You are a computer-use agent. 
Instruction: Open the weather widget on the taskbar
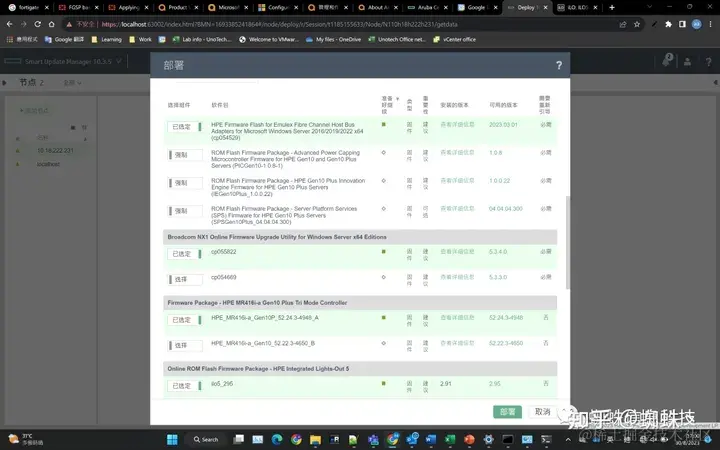click(x=25, y=439)
